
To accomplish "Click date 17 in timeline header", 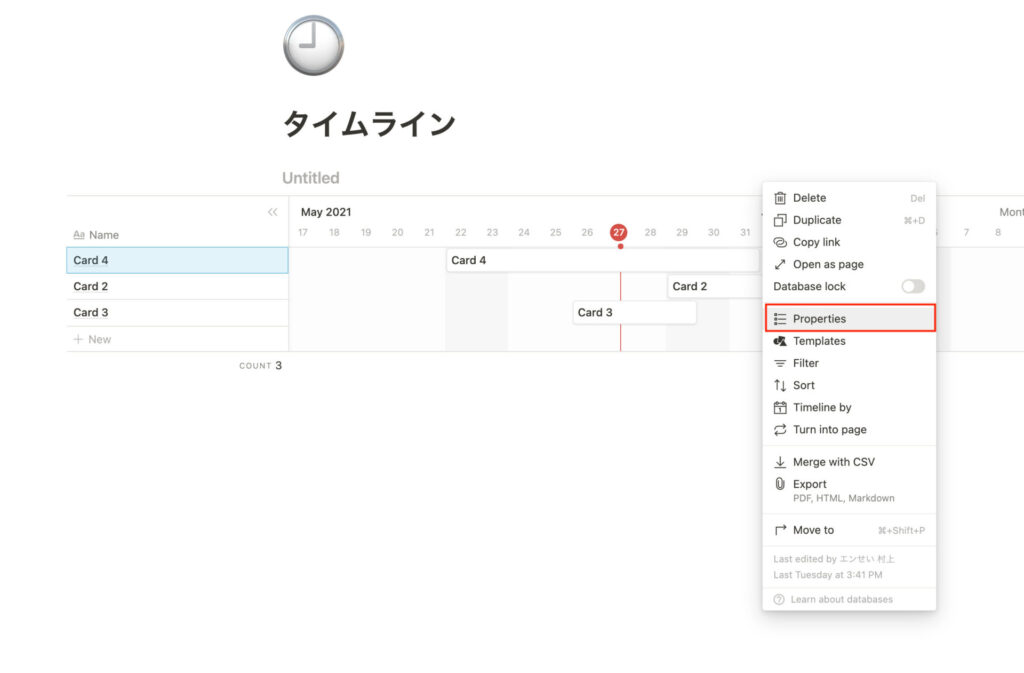I will click(x=302, y=232).
